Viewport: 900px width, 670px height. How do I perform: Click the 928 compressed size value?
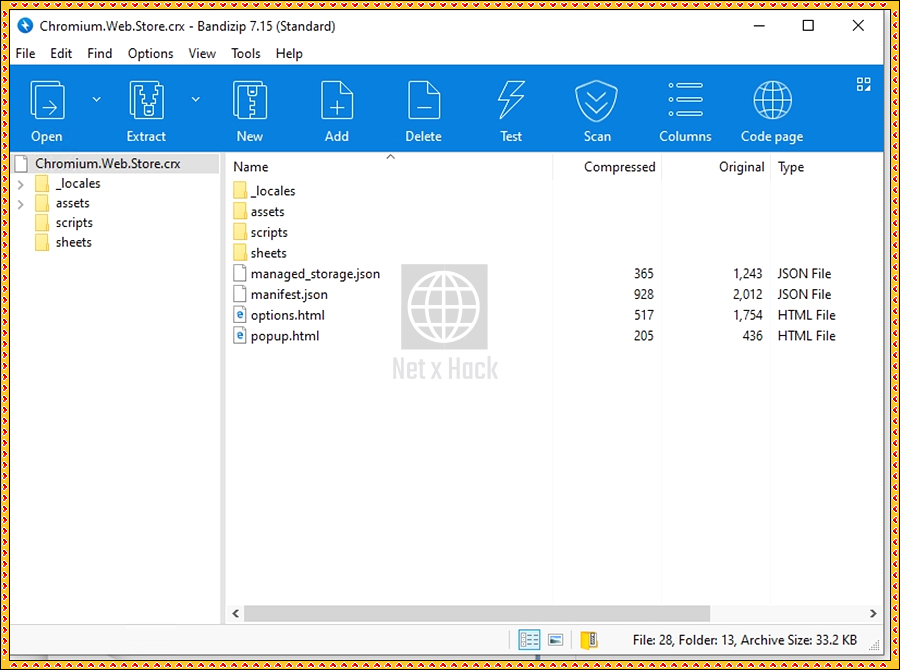pos(643,294)
